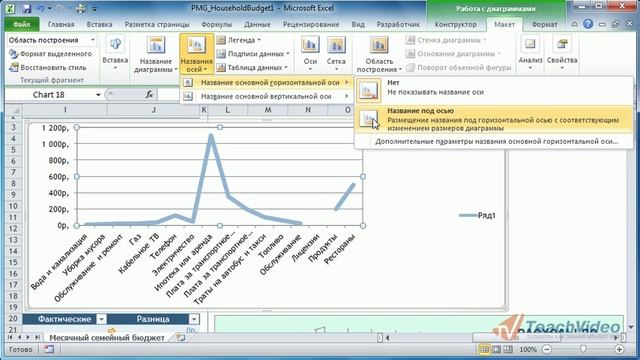Click the zoom out minus button
Image resolution: width=640 pixels, height=360 pixels.
[547, 349]
